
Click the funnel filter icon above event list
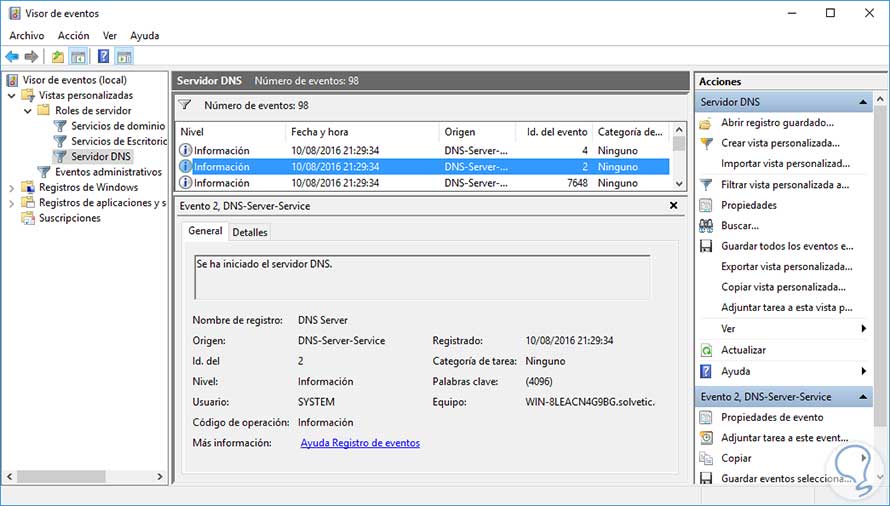(184, 105)
